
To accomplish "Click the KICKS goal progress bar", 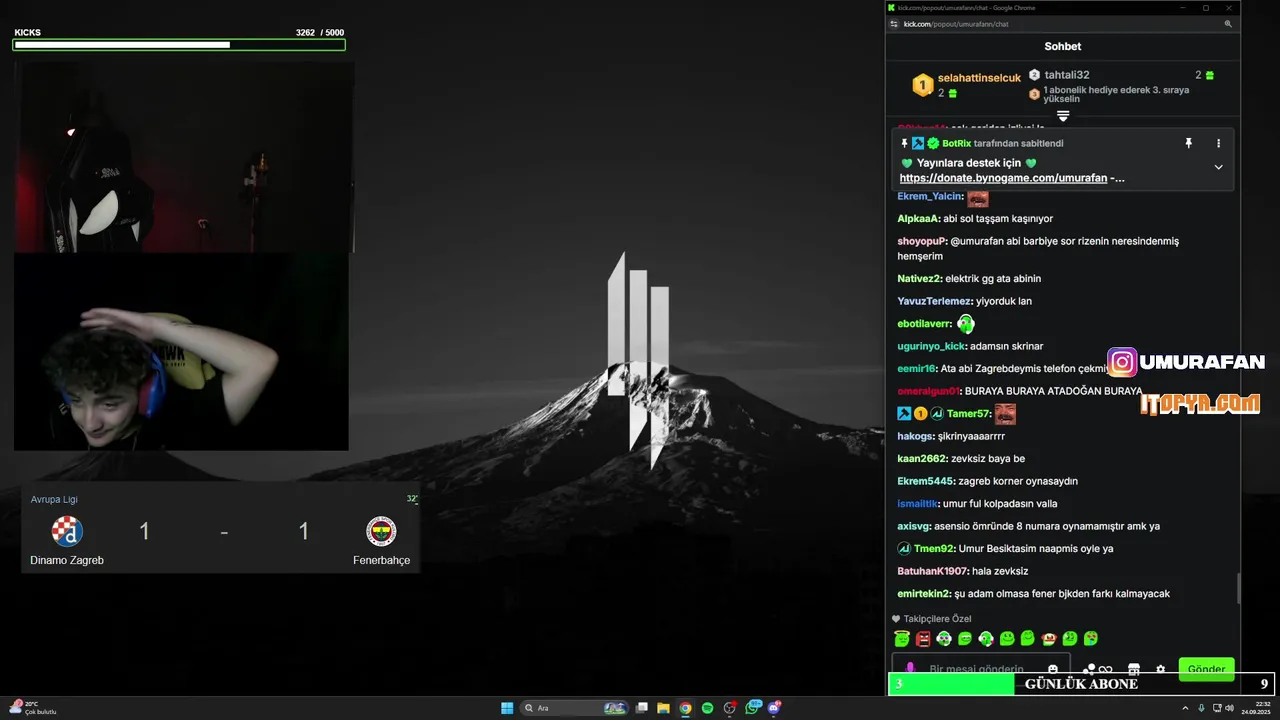I will point(180,45).
